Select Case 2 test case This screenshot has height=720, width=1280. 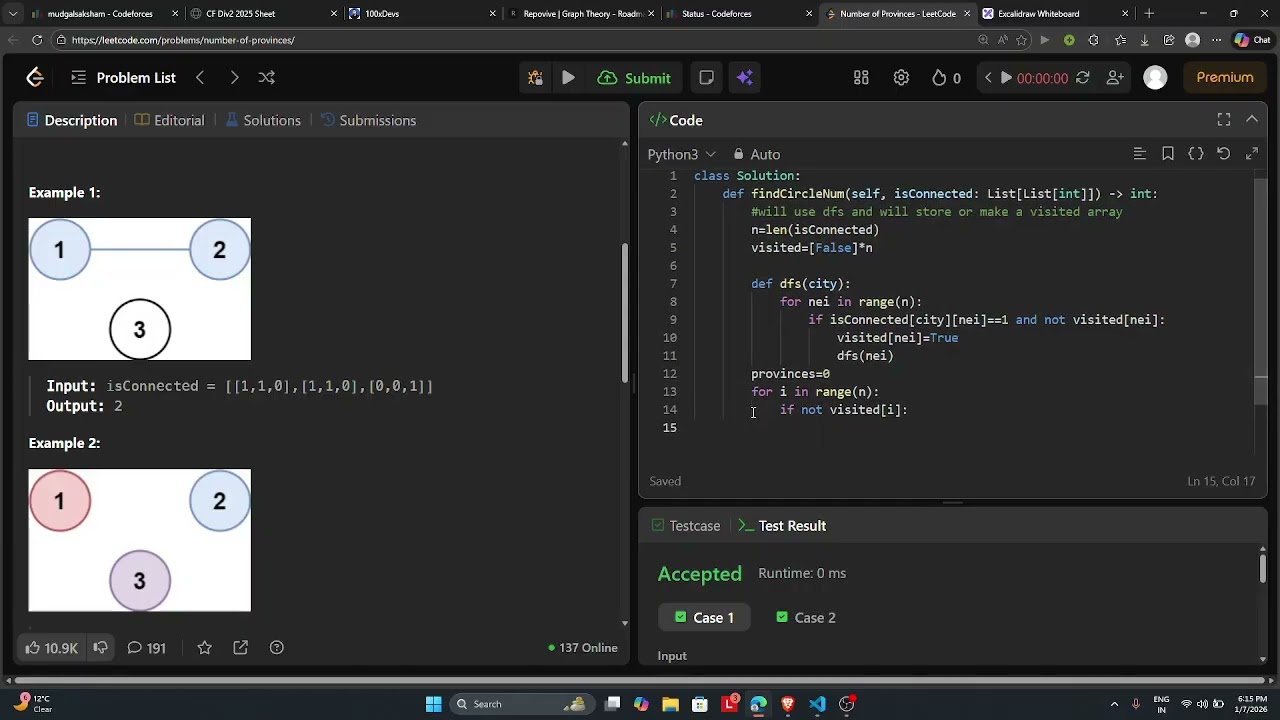[x=805, y=618]
